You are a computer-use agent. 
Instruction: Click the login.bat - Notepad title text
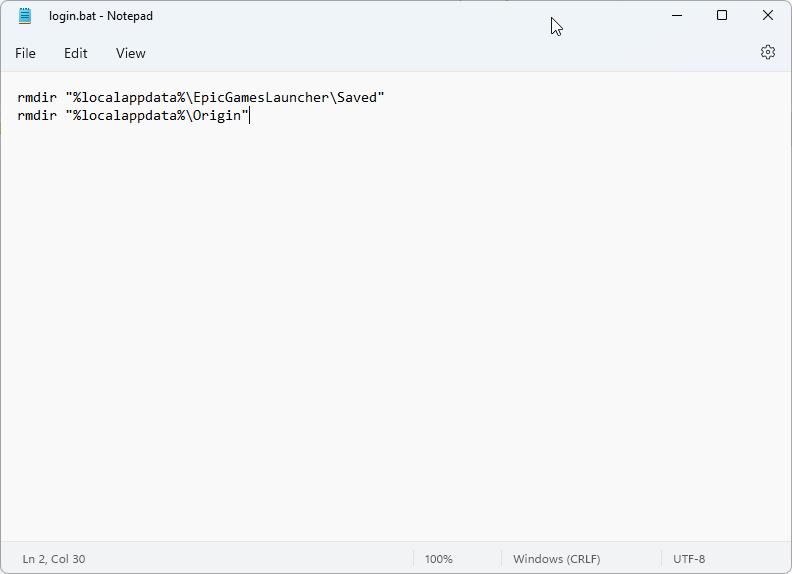101,16
